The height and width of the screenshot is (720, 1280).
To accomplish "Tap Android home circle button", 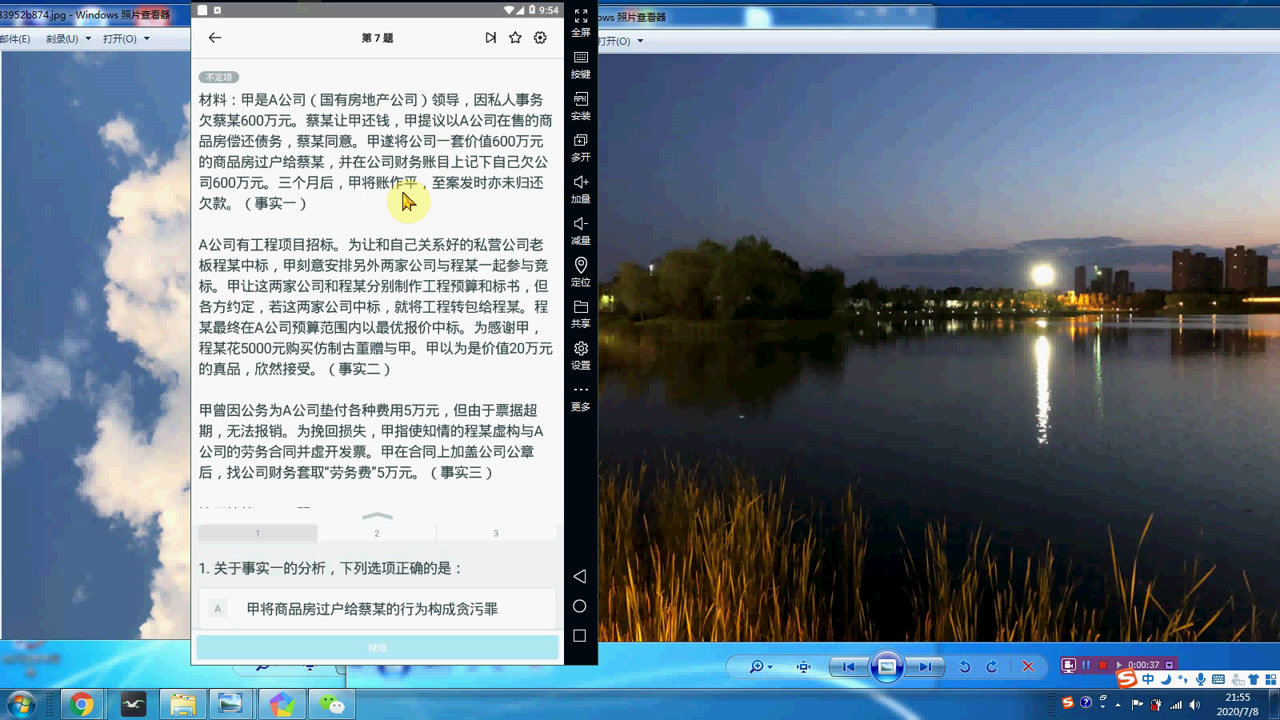I will 579,606.
